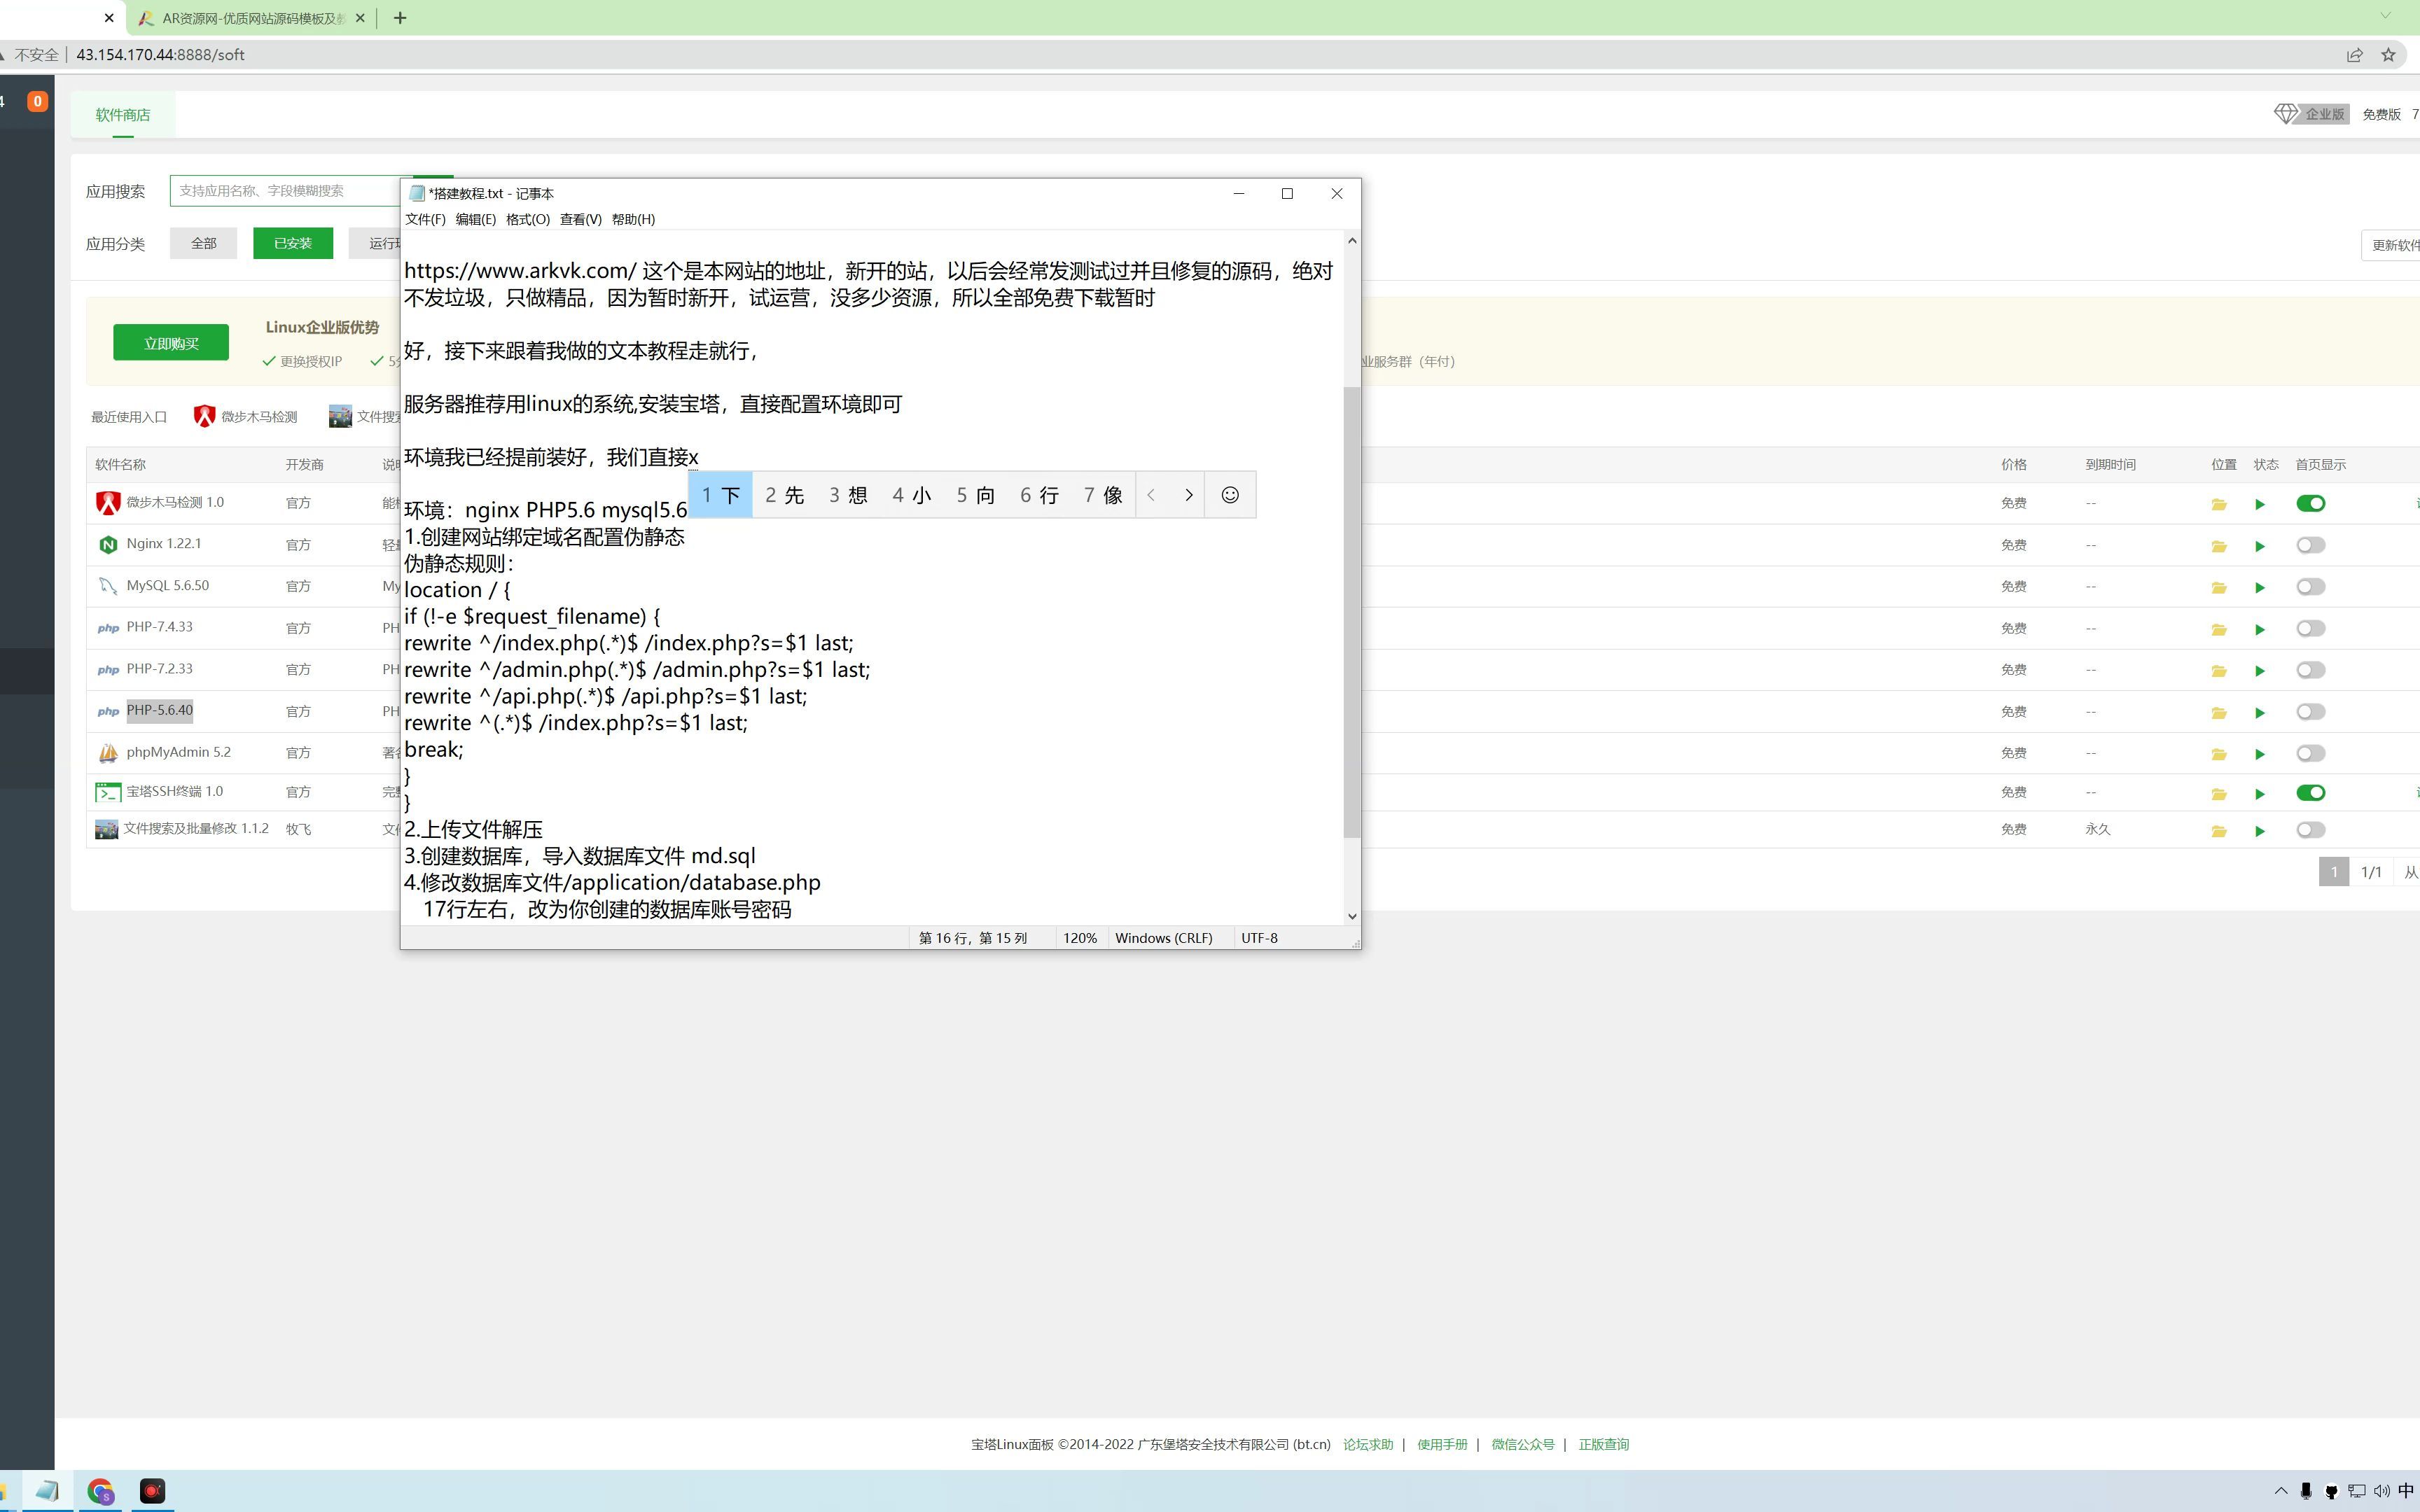Filter apps by 全部 category
Viewport: 2420px width, 1512px height.
tap(203, 243)
